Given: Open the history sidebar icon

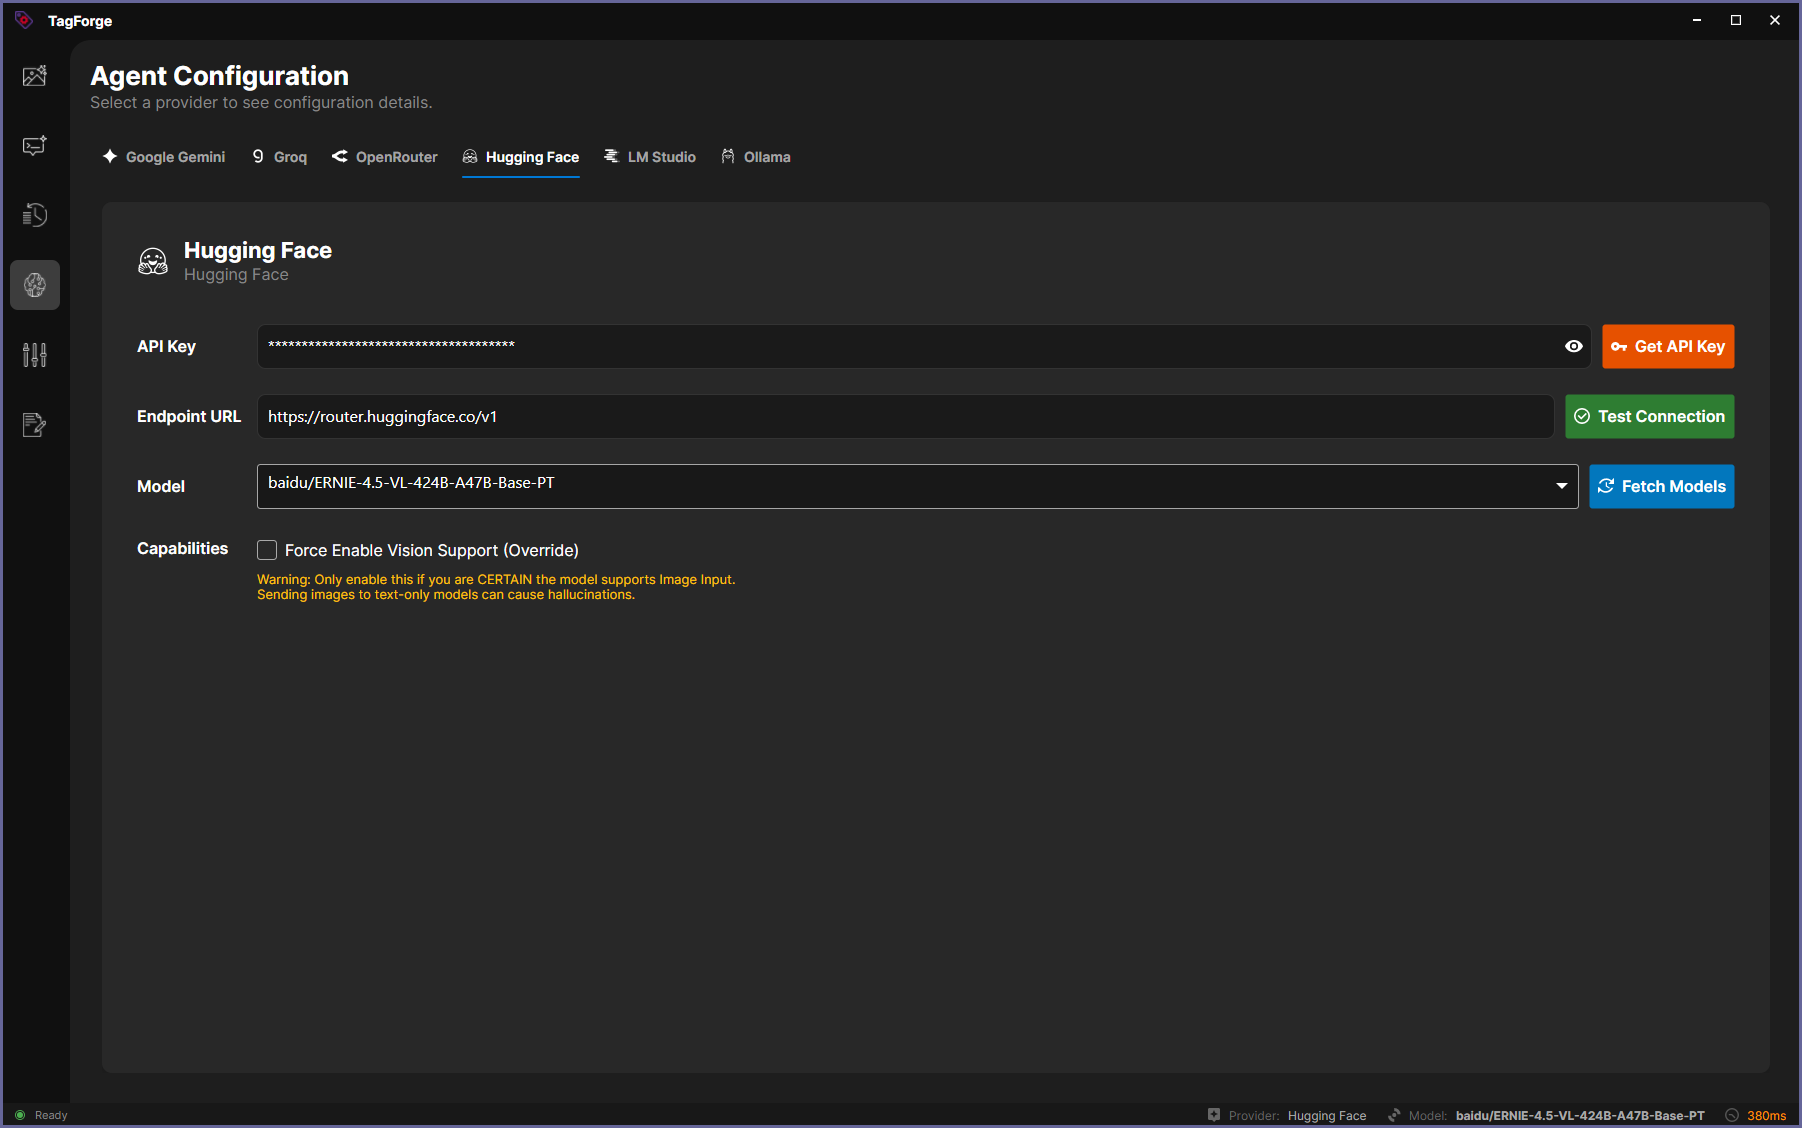Looking at the screenshot, I should coord(35,215).
